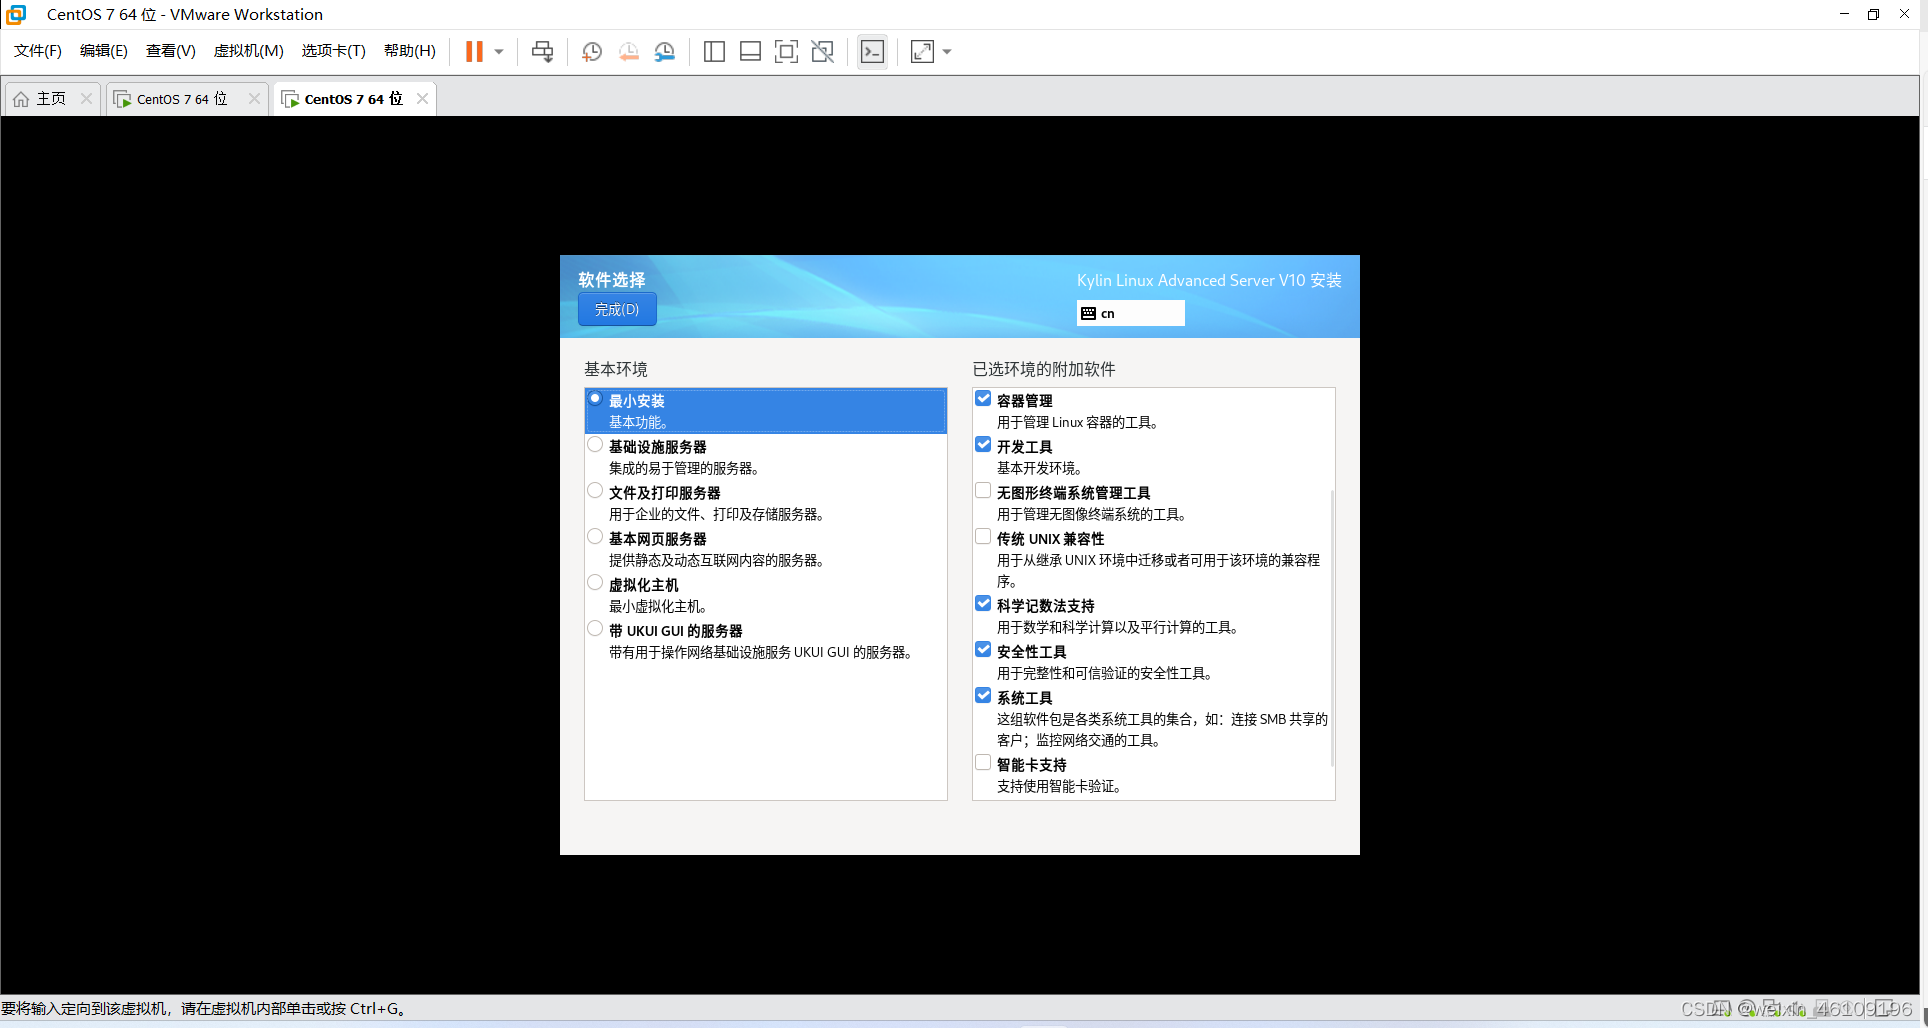This screenshot has width=1928, height=1028.
Task: Click the VMware Workstation title bar logo
Action: [16, 14]
